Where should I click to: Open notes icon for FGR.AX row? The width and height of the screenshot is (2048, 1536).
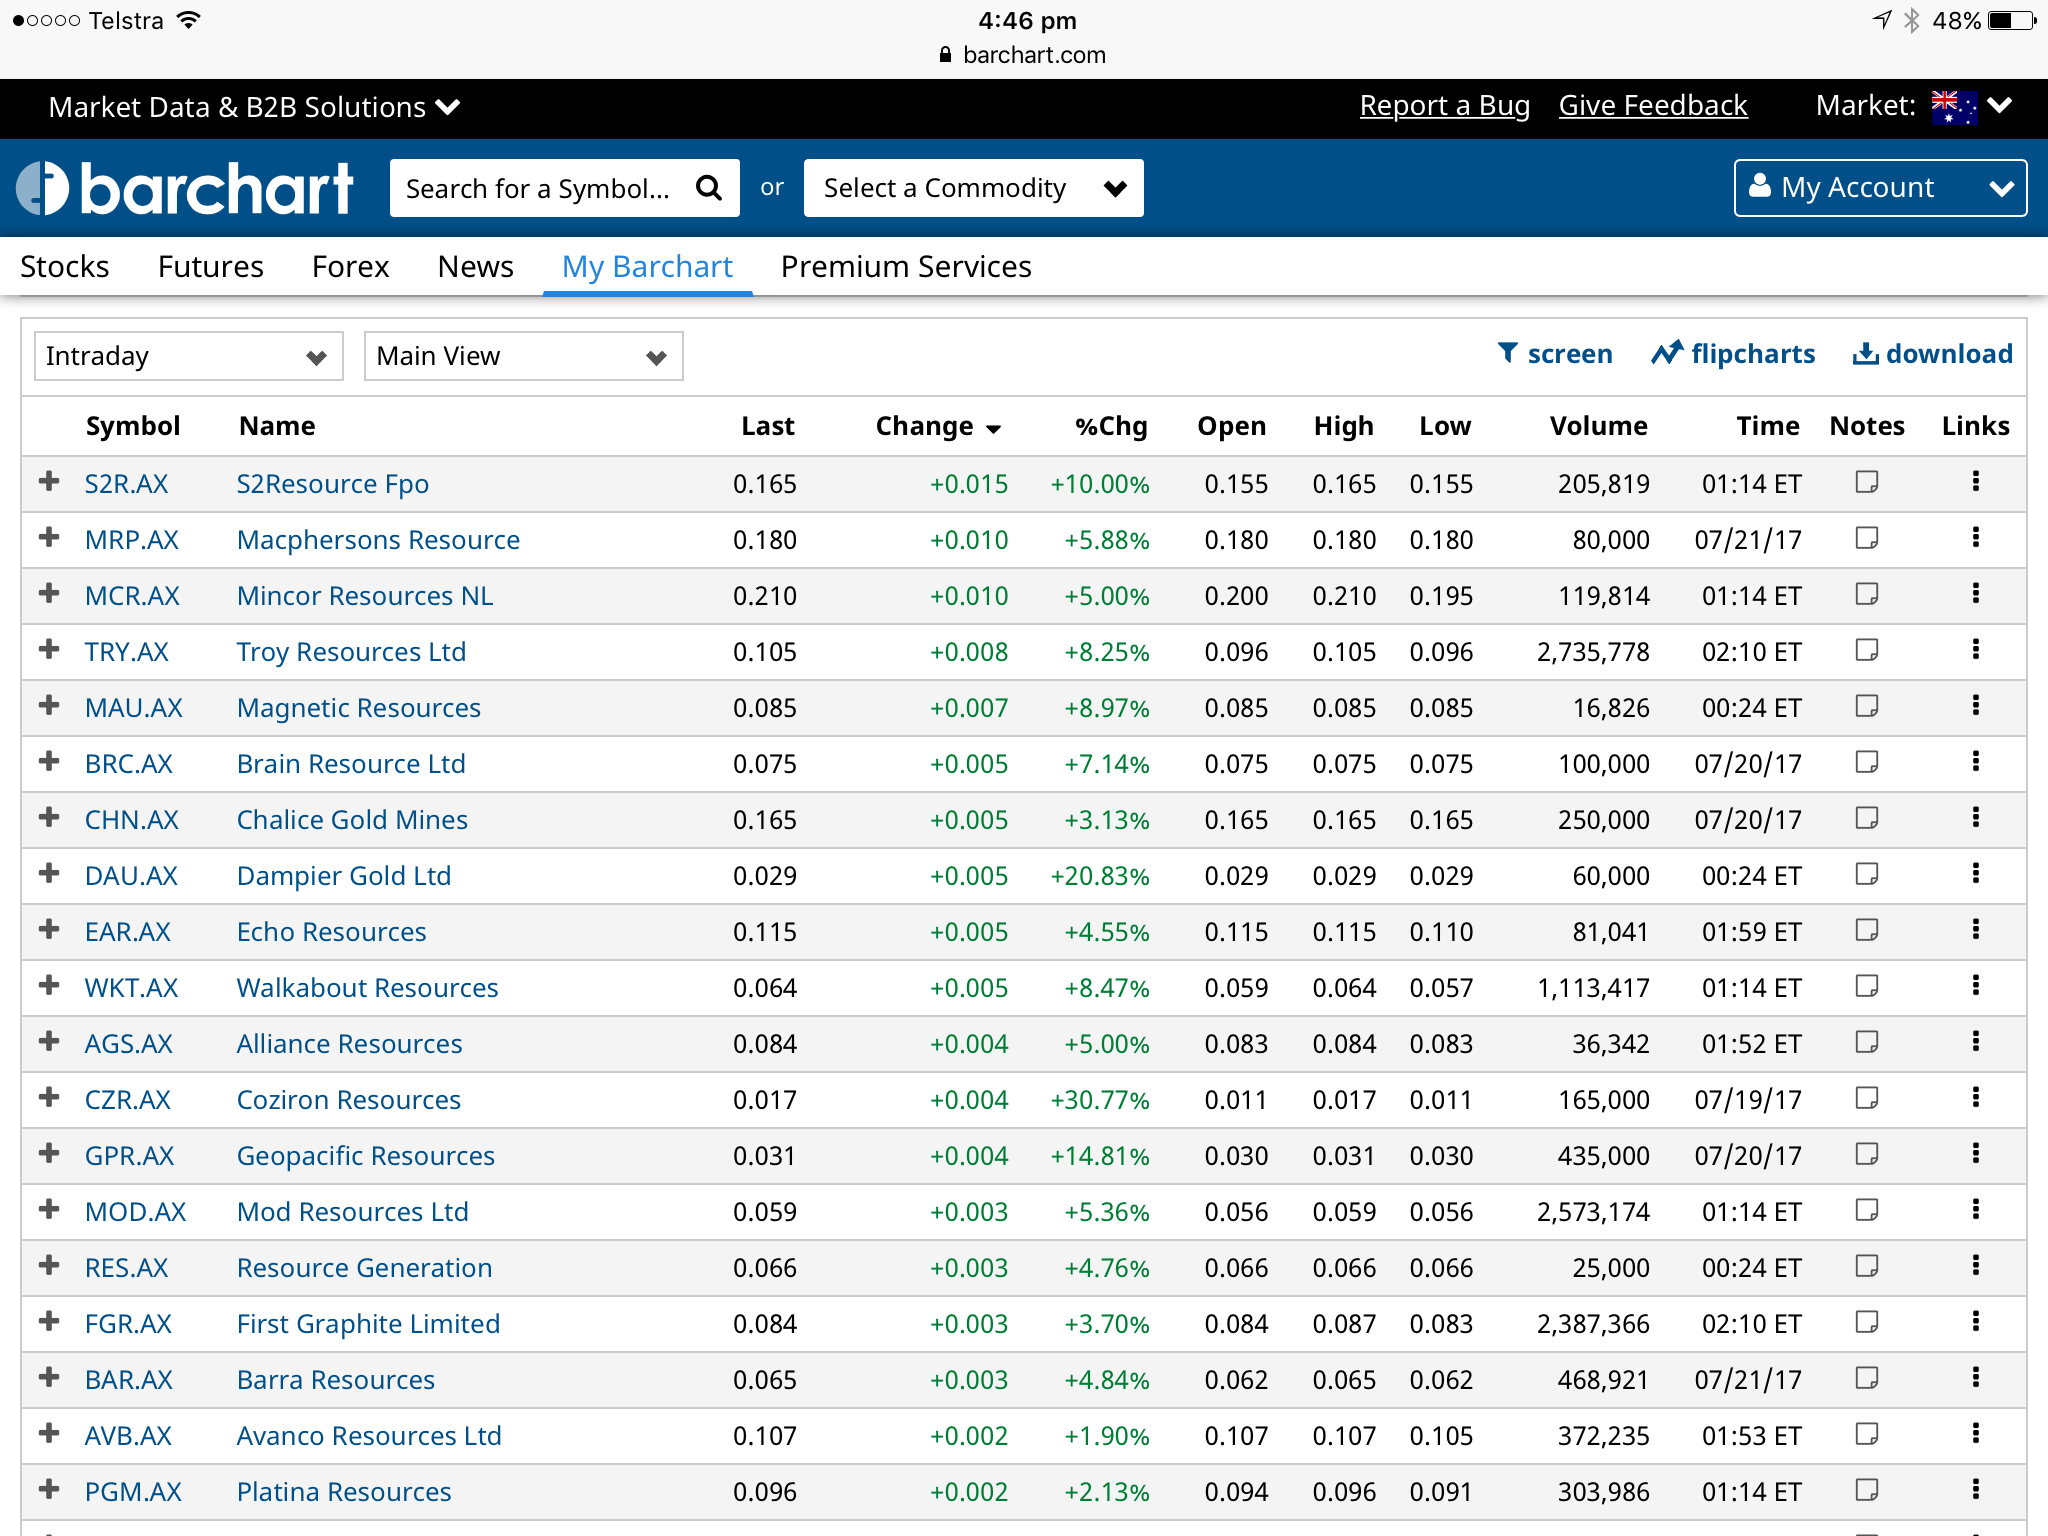(1866, 1323)
